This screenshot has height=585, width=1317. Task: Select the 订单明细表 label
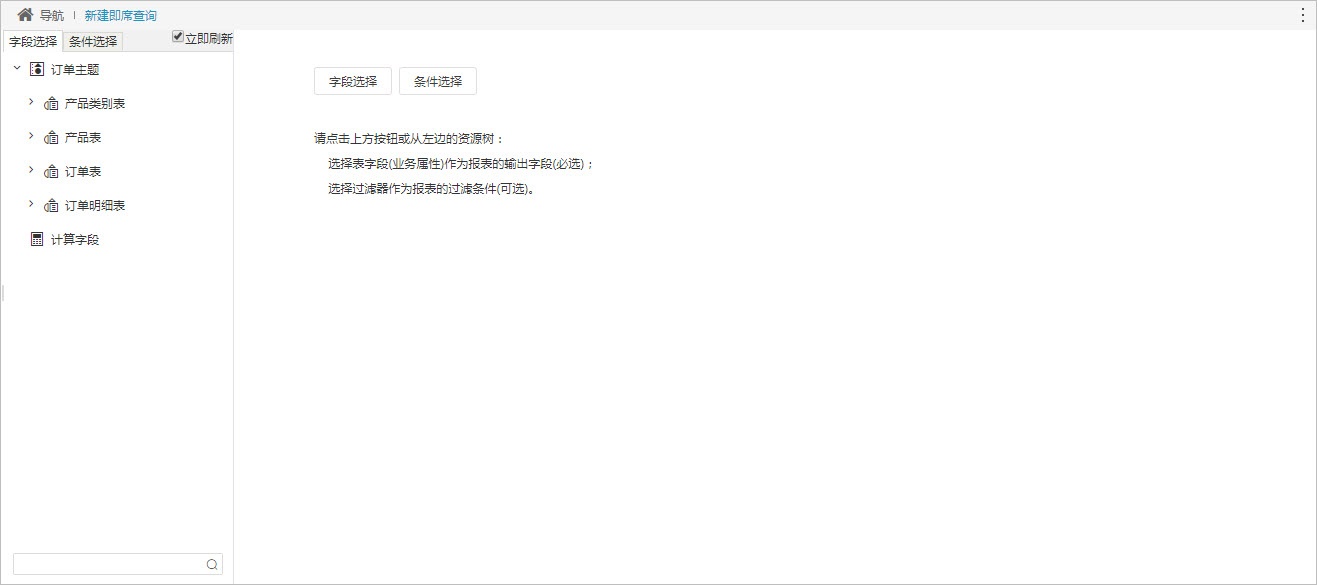point(95,206)
